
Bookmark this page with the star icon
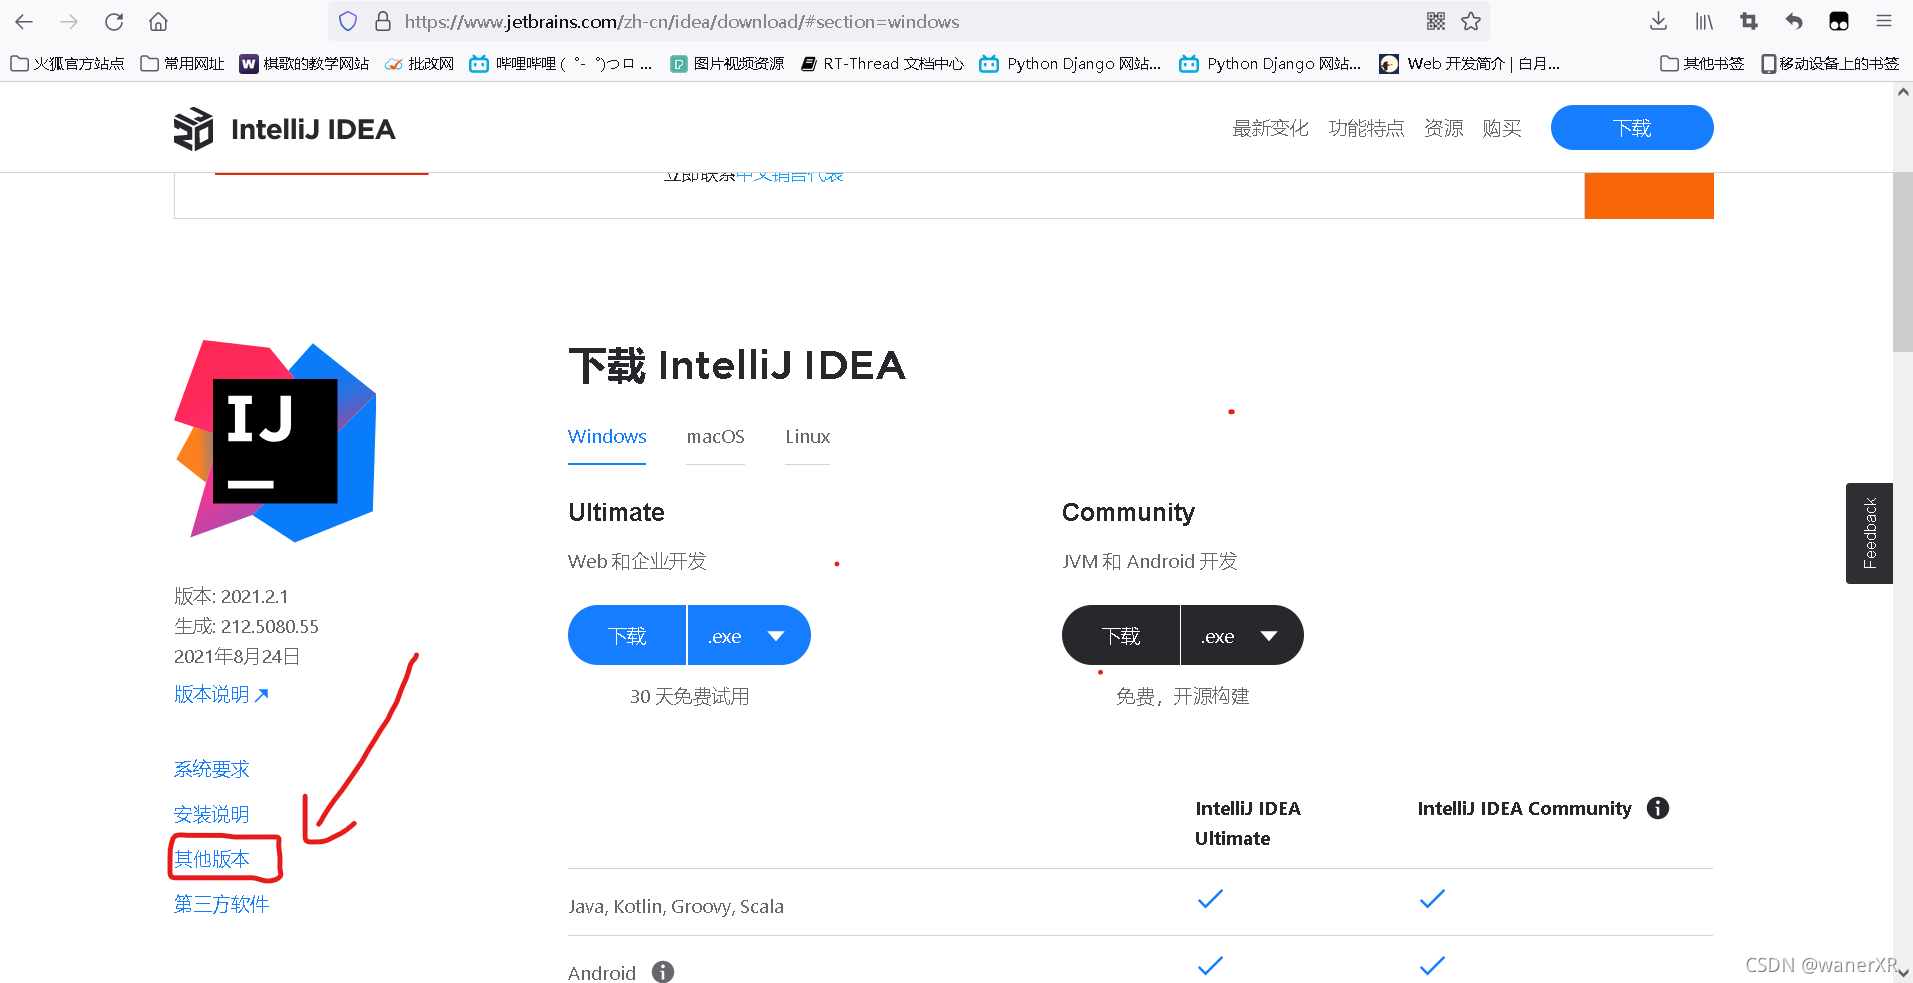pyautogui.click(x=1471, y=21)
